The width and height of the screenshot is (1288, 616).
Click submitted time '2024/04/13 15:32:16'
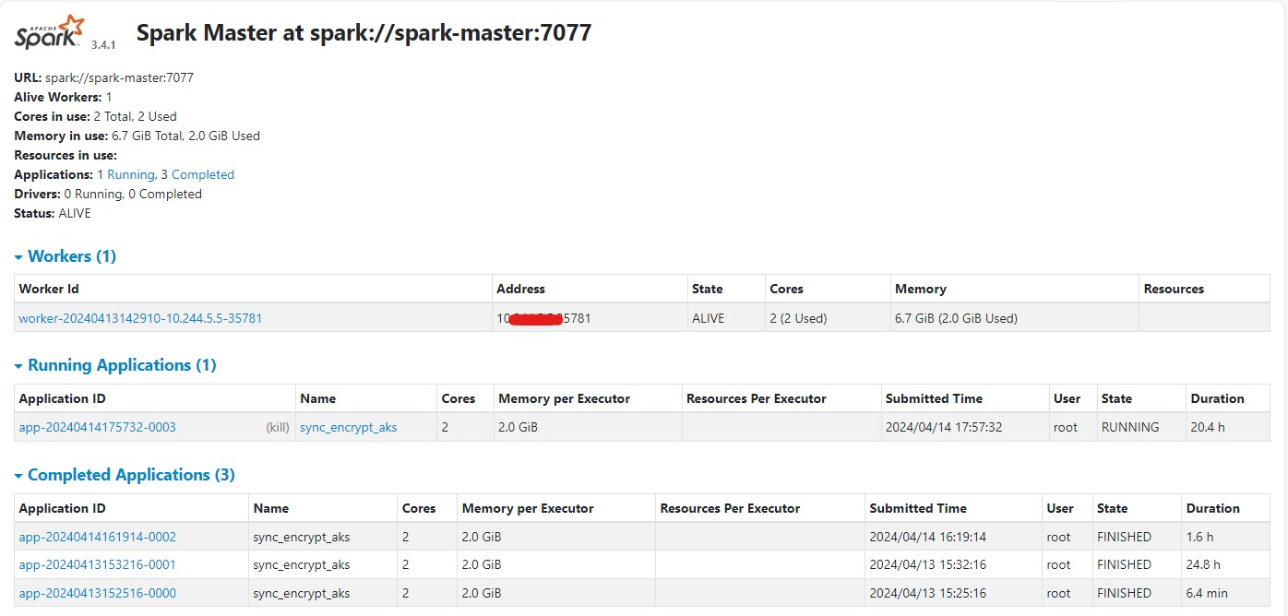click(x=927, y=565)
